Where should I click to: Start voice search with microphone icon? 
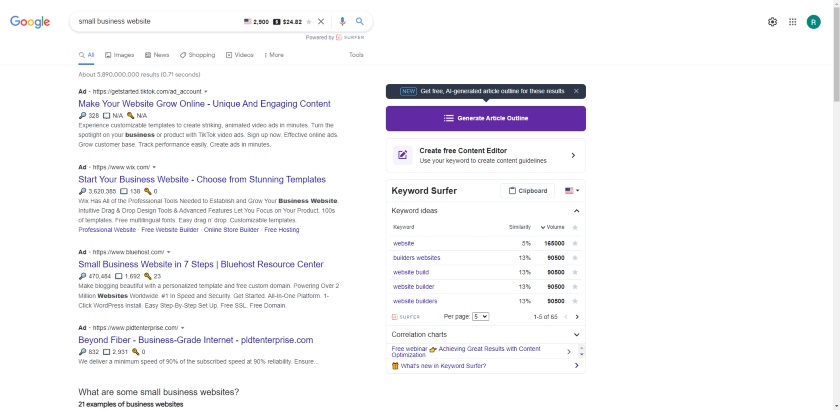tap(342, 21)
